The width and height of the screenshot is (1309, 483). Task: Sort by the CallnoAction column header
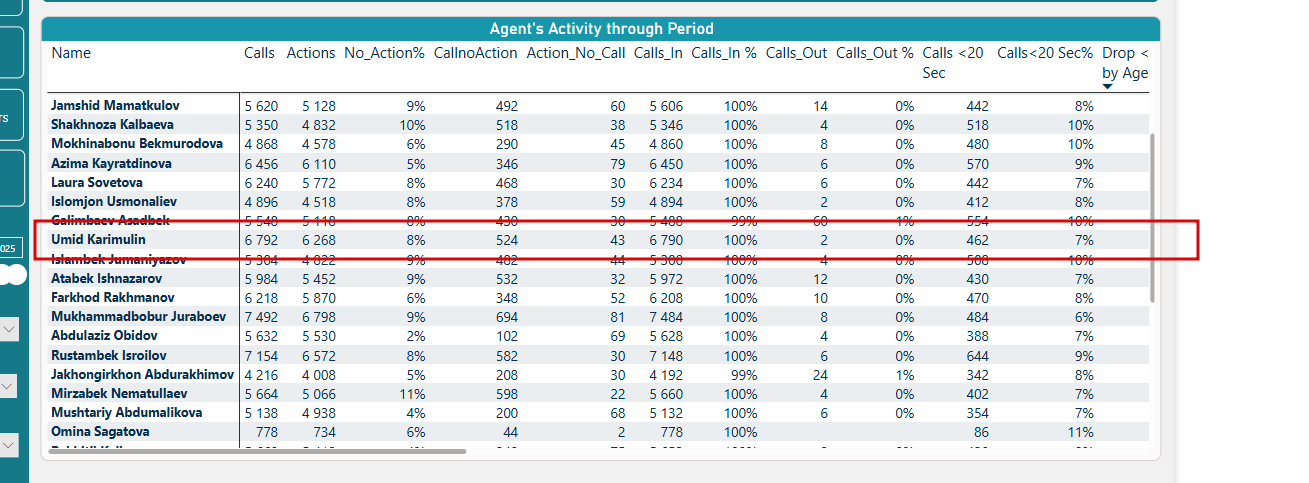(476, 53)
